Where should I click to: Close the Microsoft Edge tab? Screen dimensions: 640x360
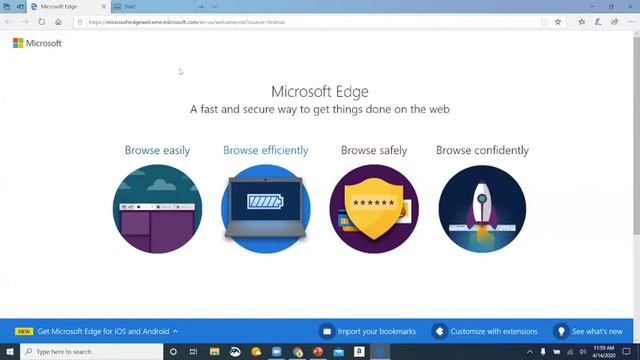pos(103,7)
